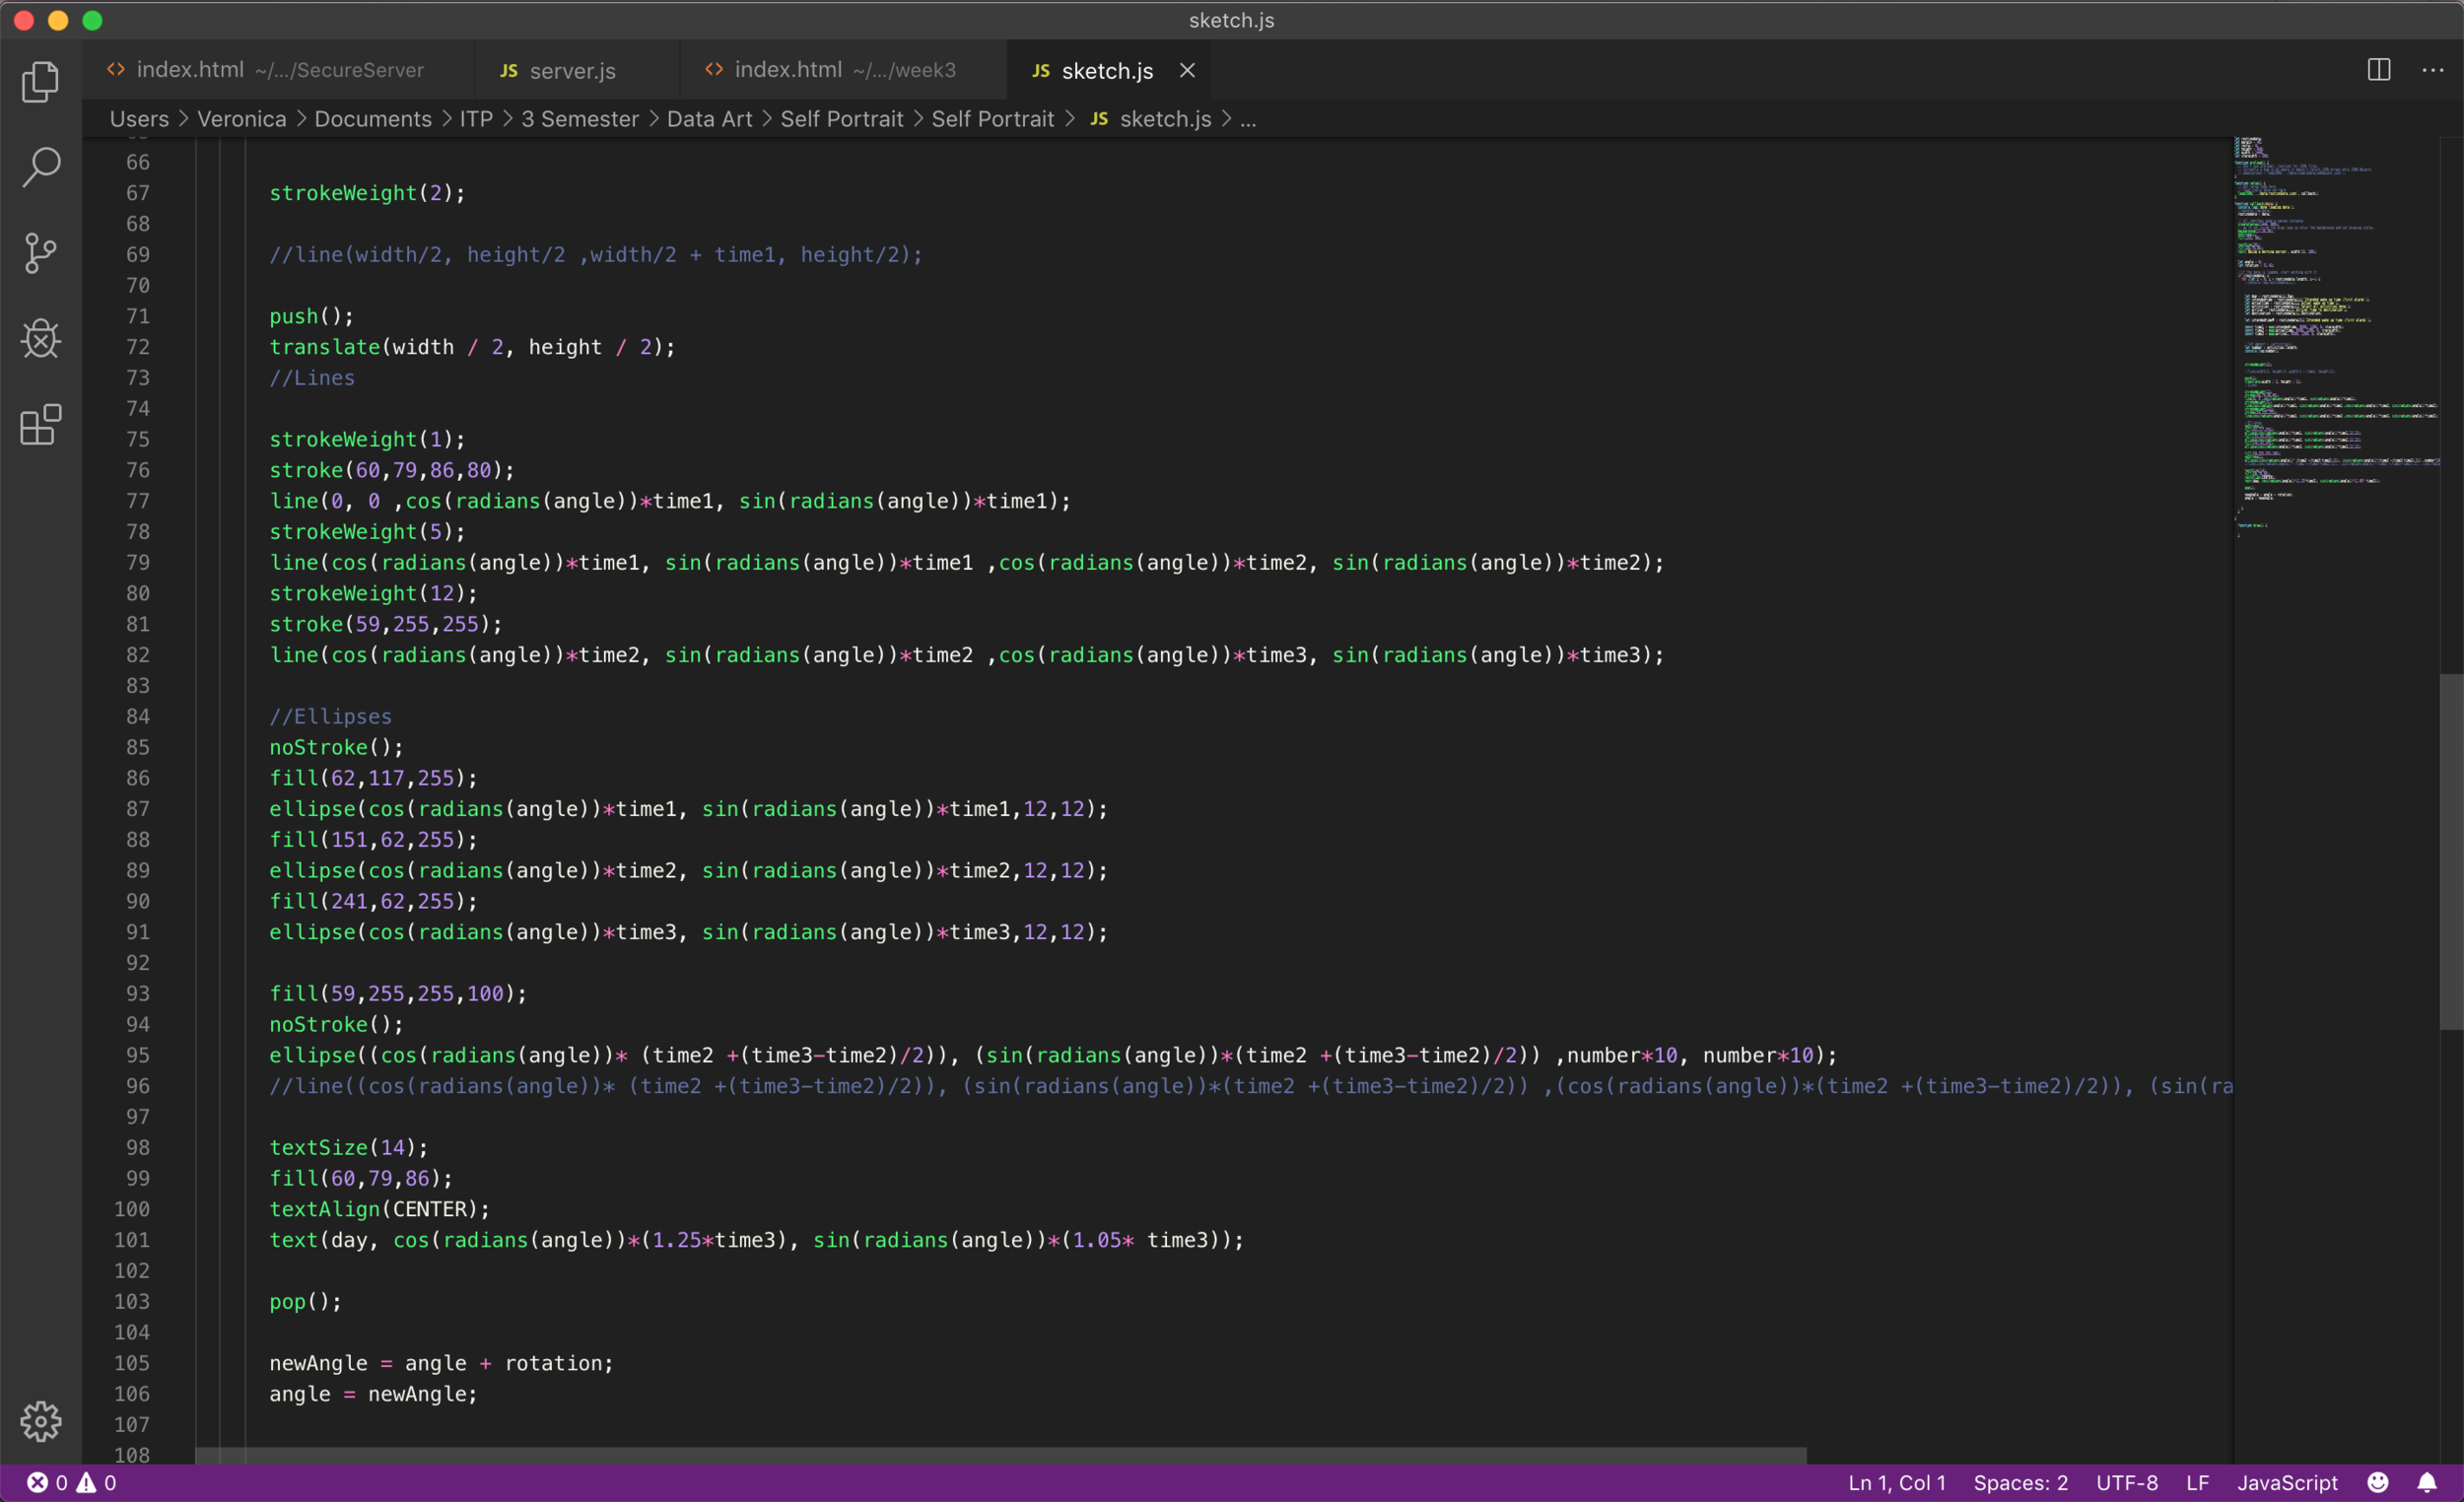This screenshot has height=1502, width=2464.
Task: Open the notifications bell icon
Action: pyautogui.click(x=2427, y=1483)
